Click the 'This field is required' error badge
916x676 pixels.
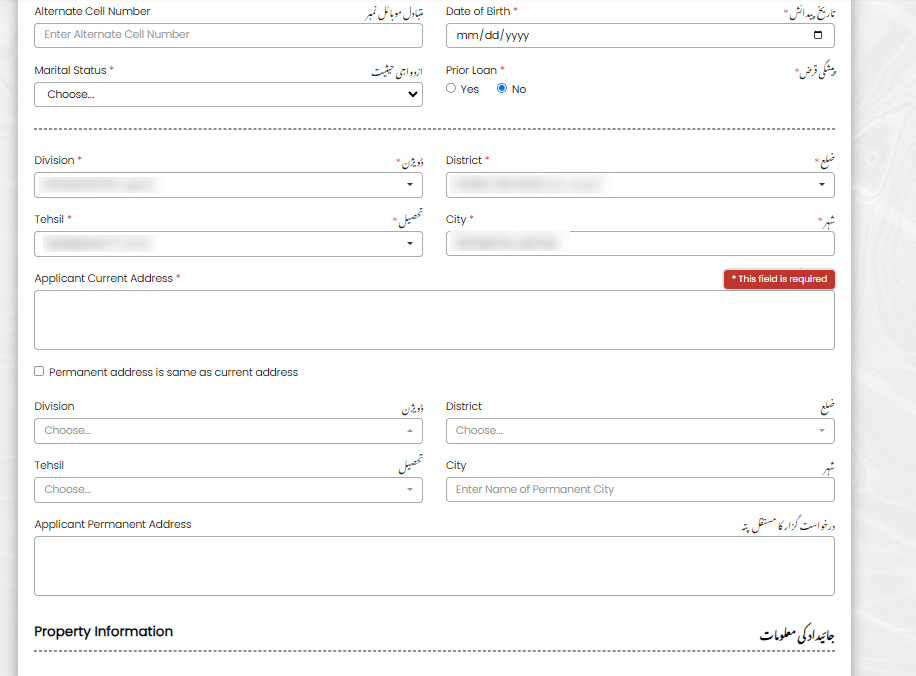coord(779,279)
